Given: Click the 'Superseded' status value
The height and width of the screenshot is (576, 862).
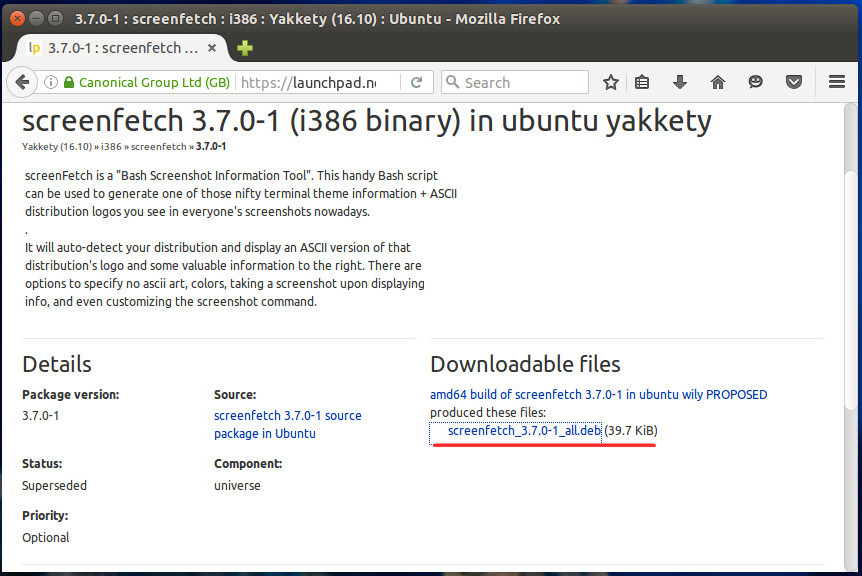Looking at the screenshot, I should [54, 486].
